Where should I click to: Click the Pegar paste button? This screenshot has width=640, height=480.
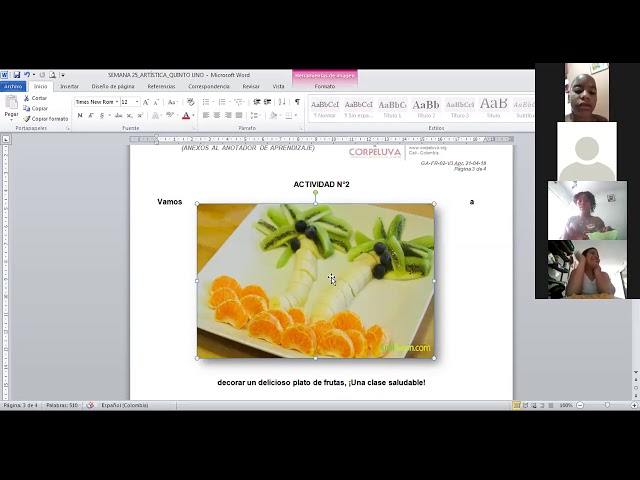tap(11, 108)
